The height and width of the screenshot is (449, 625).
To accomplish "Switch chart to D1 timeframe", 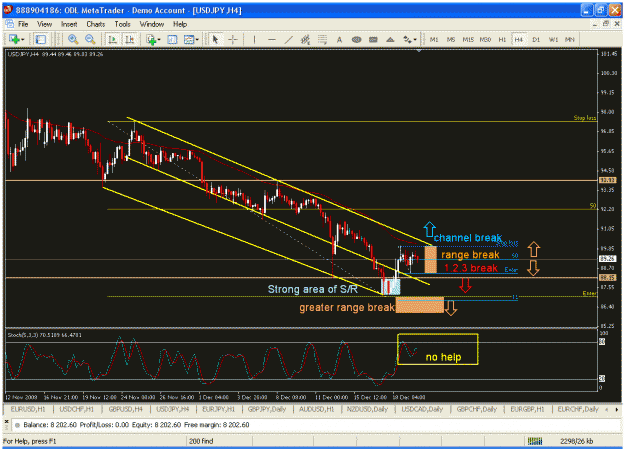I will (x=536, y=39).
